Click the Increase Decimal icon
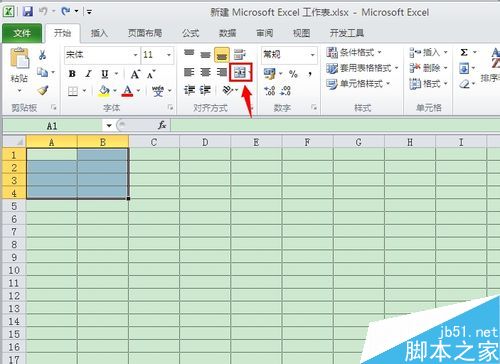Screen dimensions: 500x364 point(269,90)
